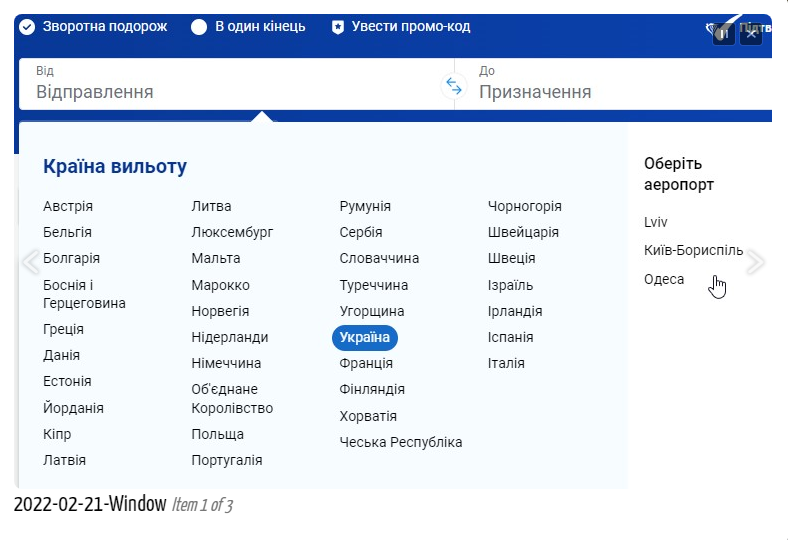Select the Зворотна подорож radio option
The width and height of the screenshot is (788, 540).
pyautogui.click(x=27, y=27)
